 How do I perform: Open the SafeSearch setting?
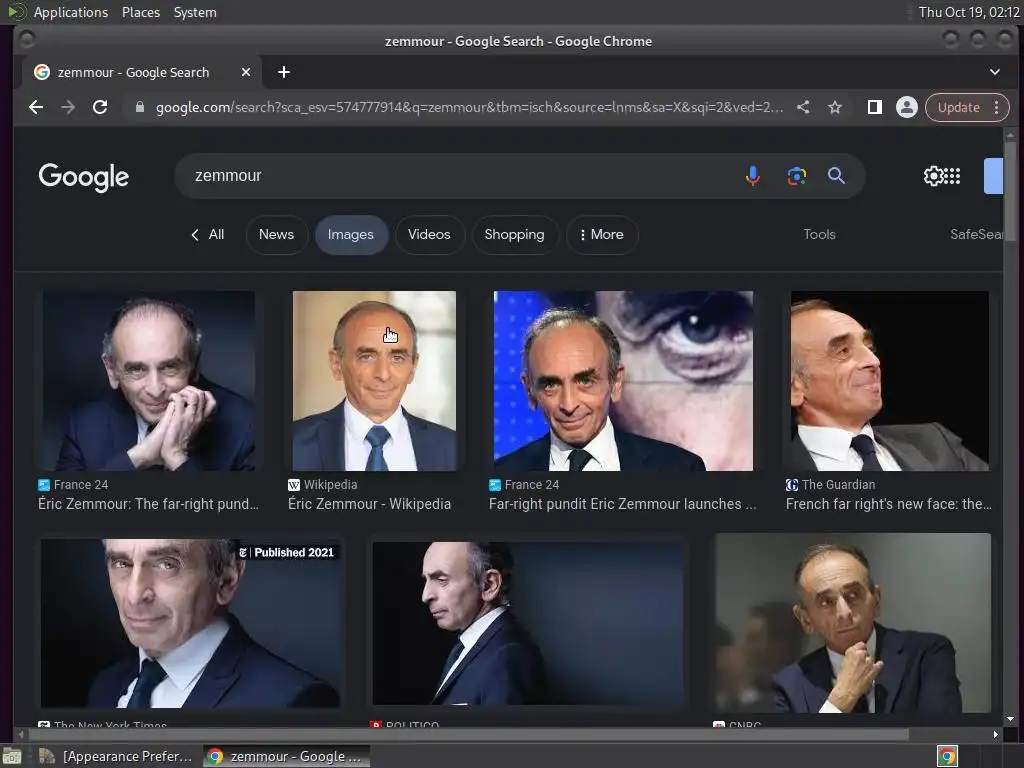point(976,234)
